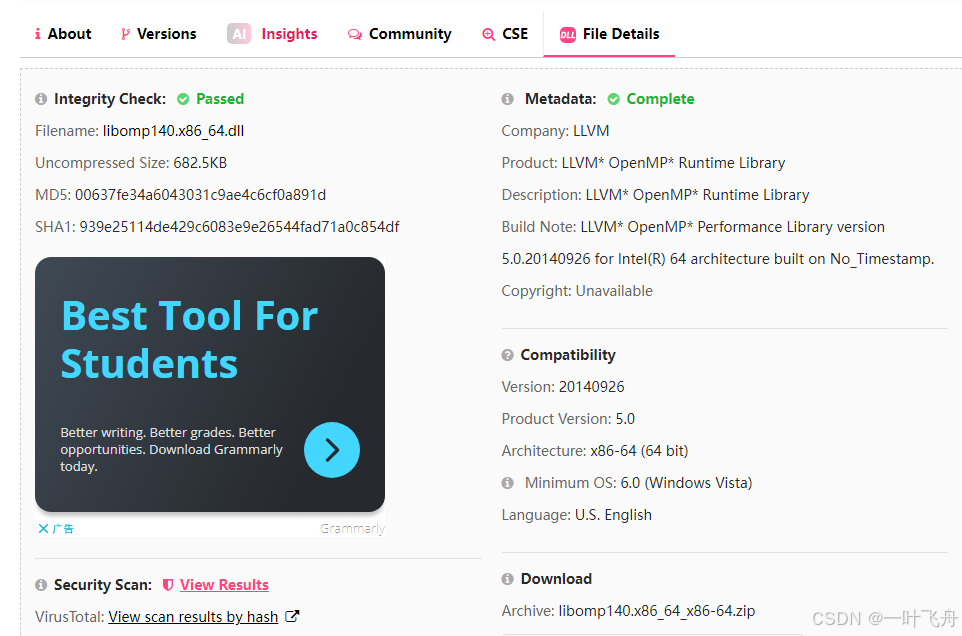Click the Language U.S. English value
The height and width of the screenshot is (636, 962).
(613, 515)
